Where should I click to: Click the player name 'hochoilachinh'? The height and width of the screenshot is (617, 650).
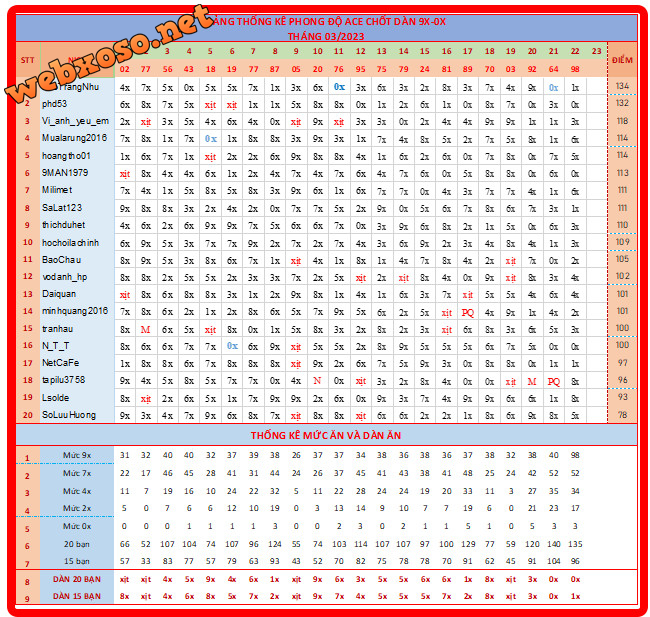pos(70,243)
